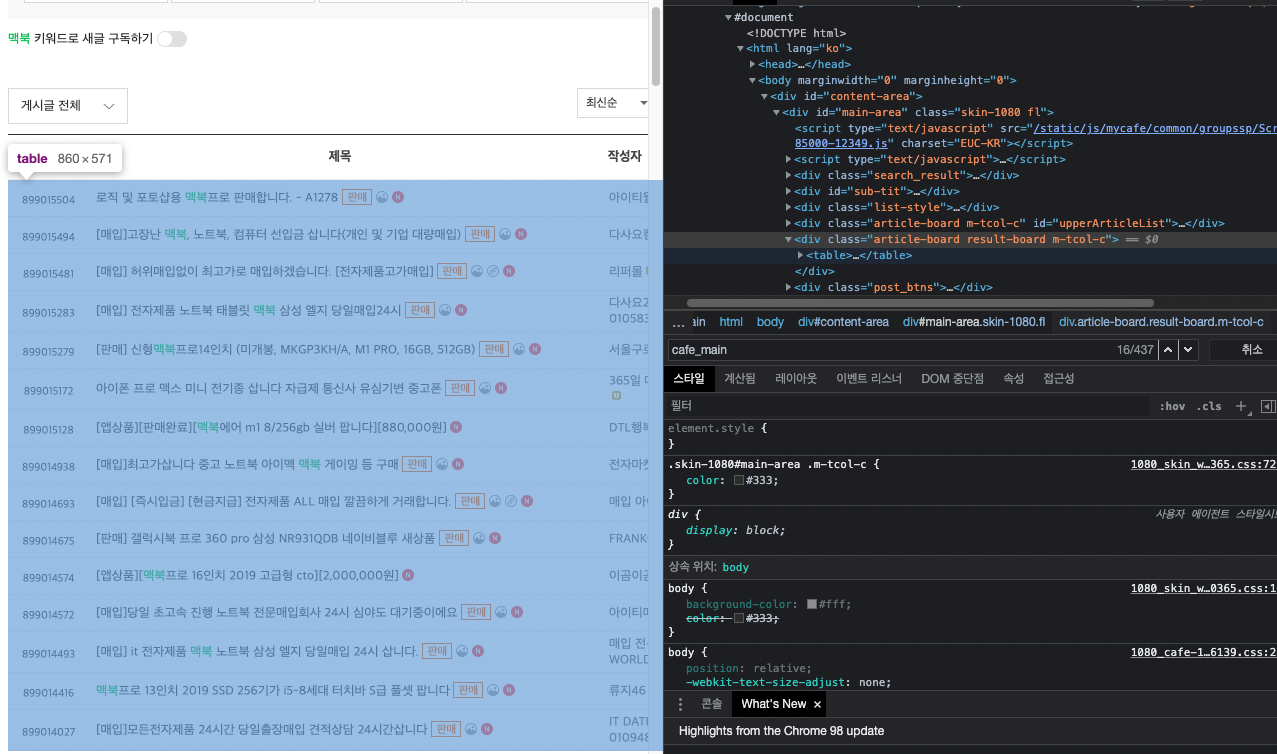Switch to 레이아웃 tab

click(x=796, y=378)
